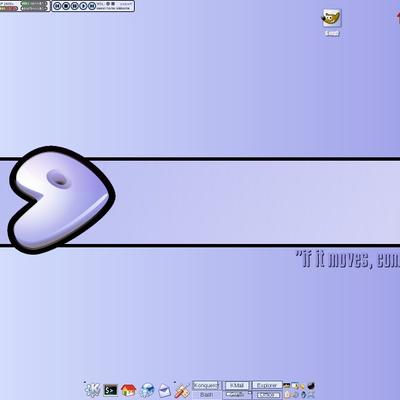Launch the web browser globe icon
Viewport: 400px width, 400px height.
147,390
